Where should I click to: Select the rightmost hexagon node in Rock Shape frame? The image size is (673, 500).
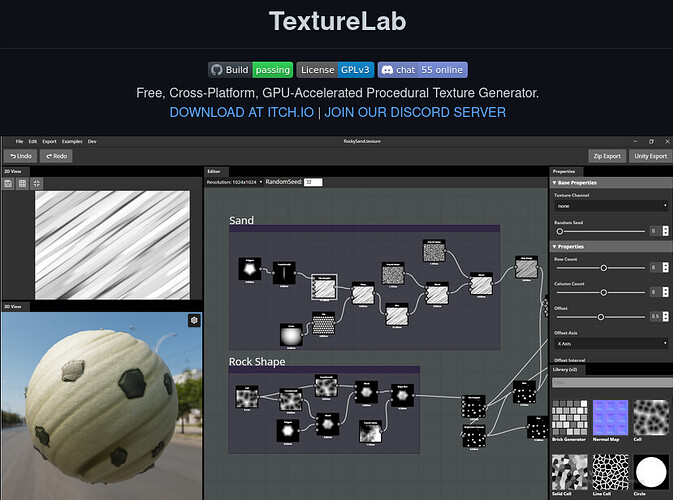click(403, 395)
